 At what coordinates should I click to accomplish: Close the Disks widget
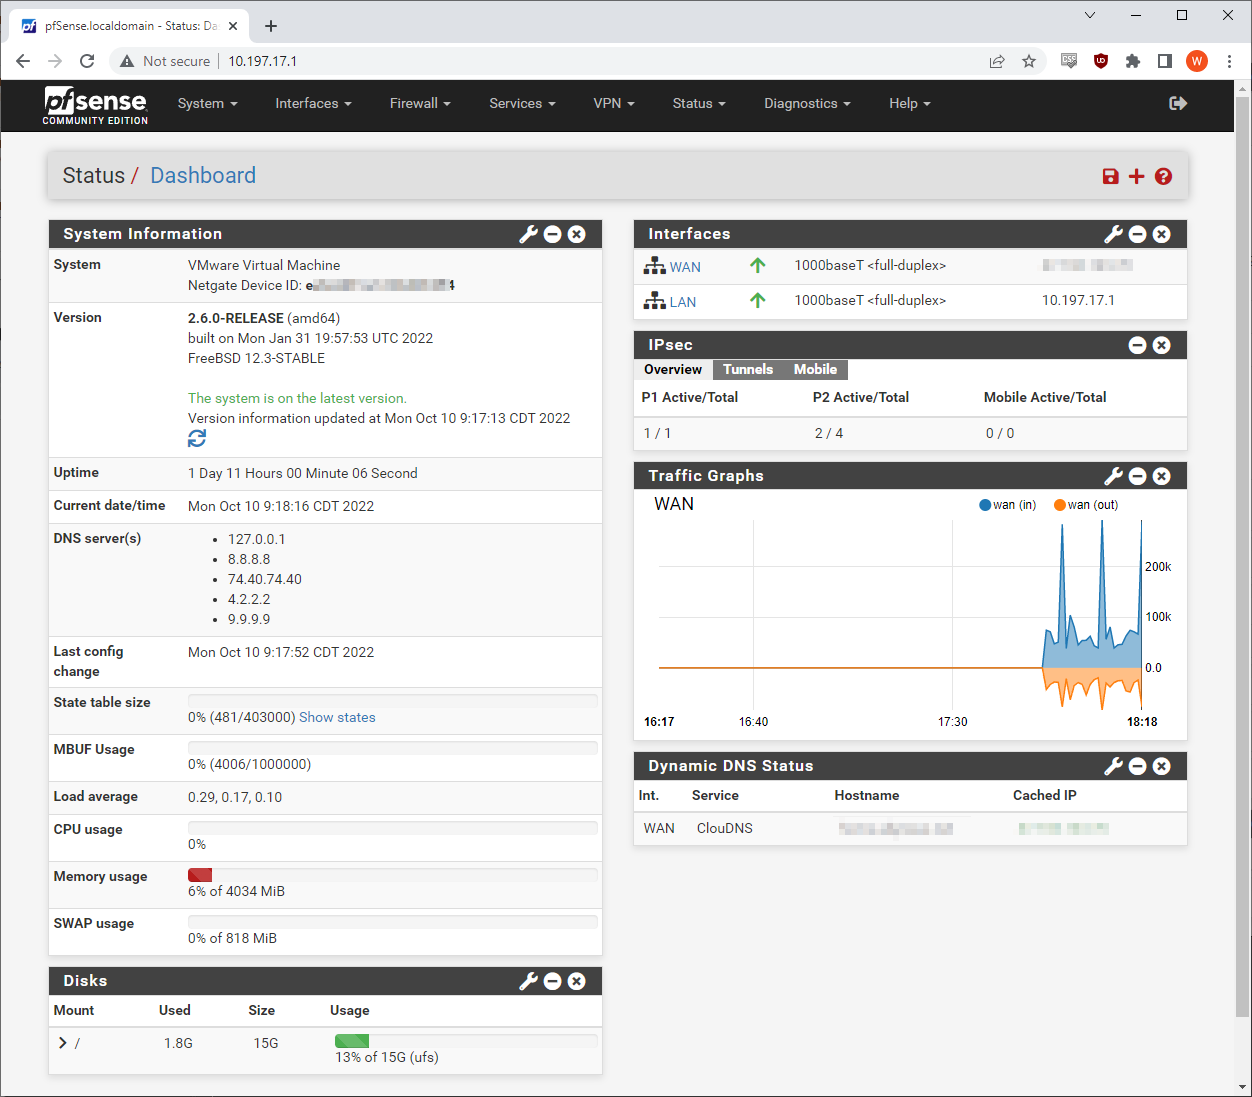577,981
